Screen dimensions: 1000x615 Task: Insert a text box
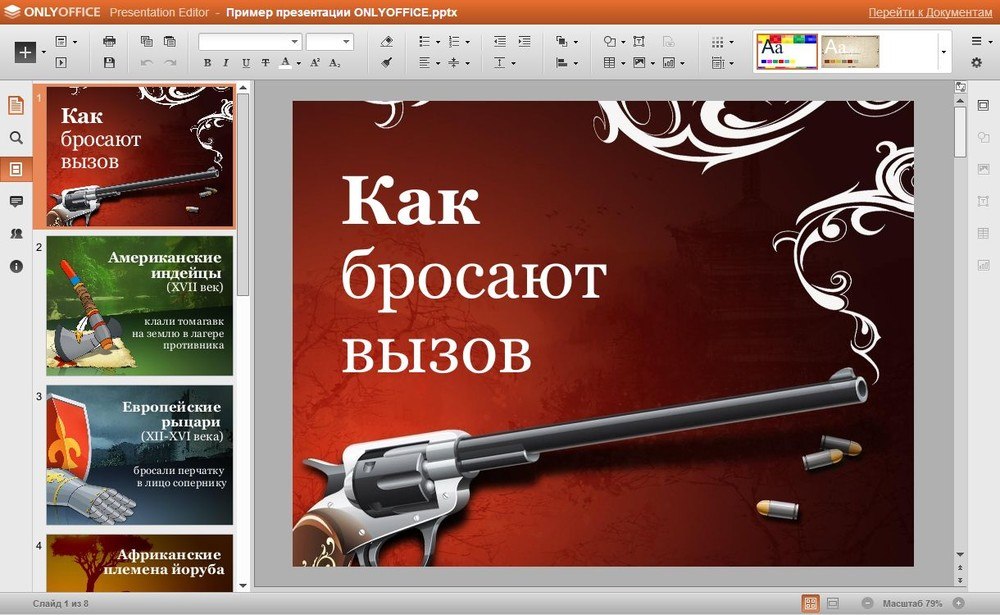point(638,41)
